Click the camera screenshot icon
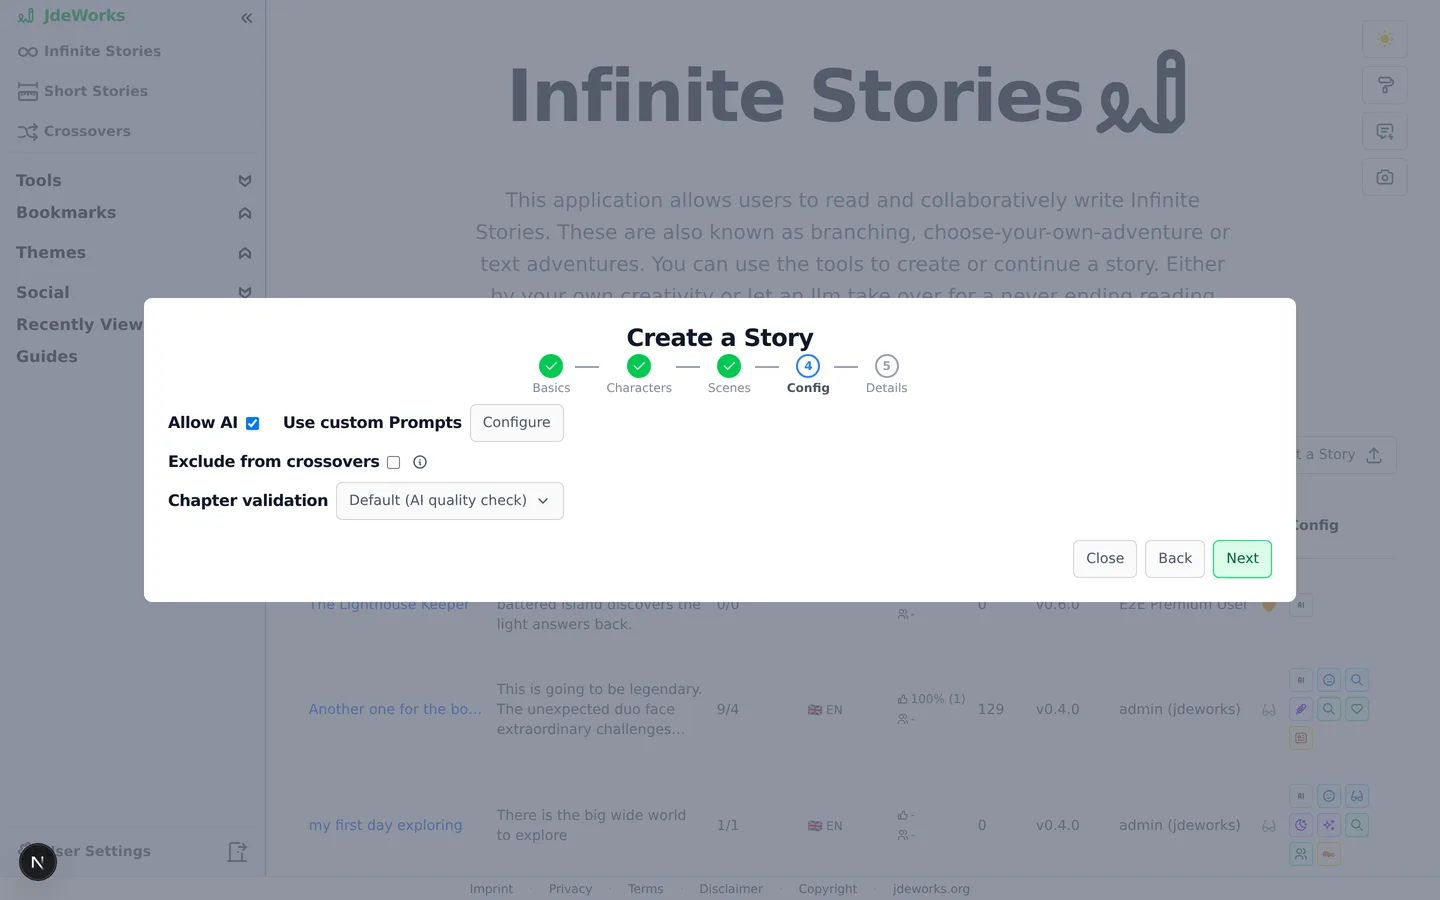Viewport: 1440px width, 900px height. coord(1384,177)
